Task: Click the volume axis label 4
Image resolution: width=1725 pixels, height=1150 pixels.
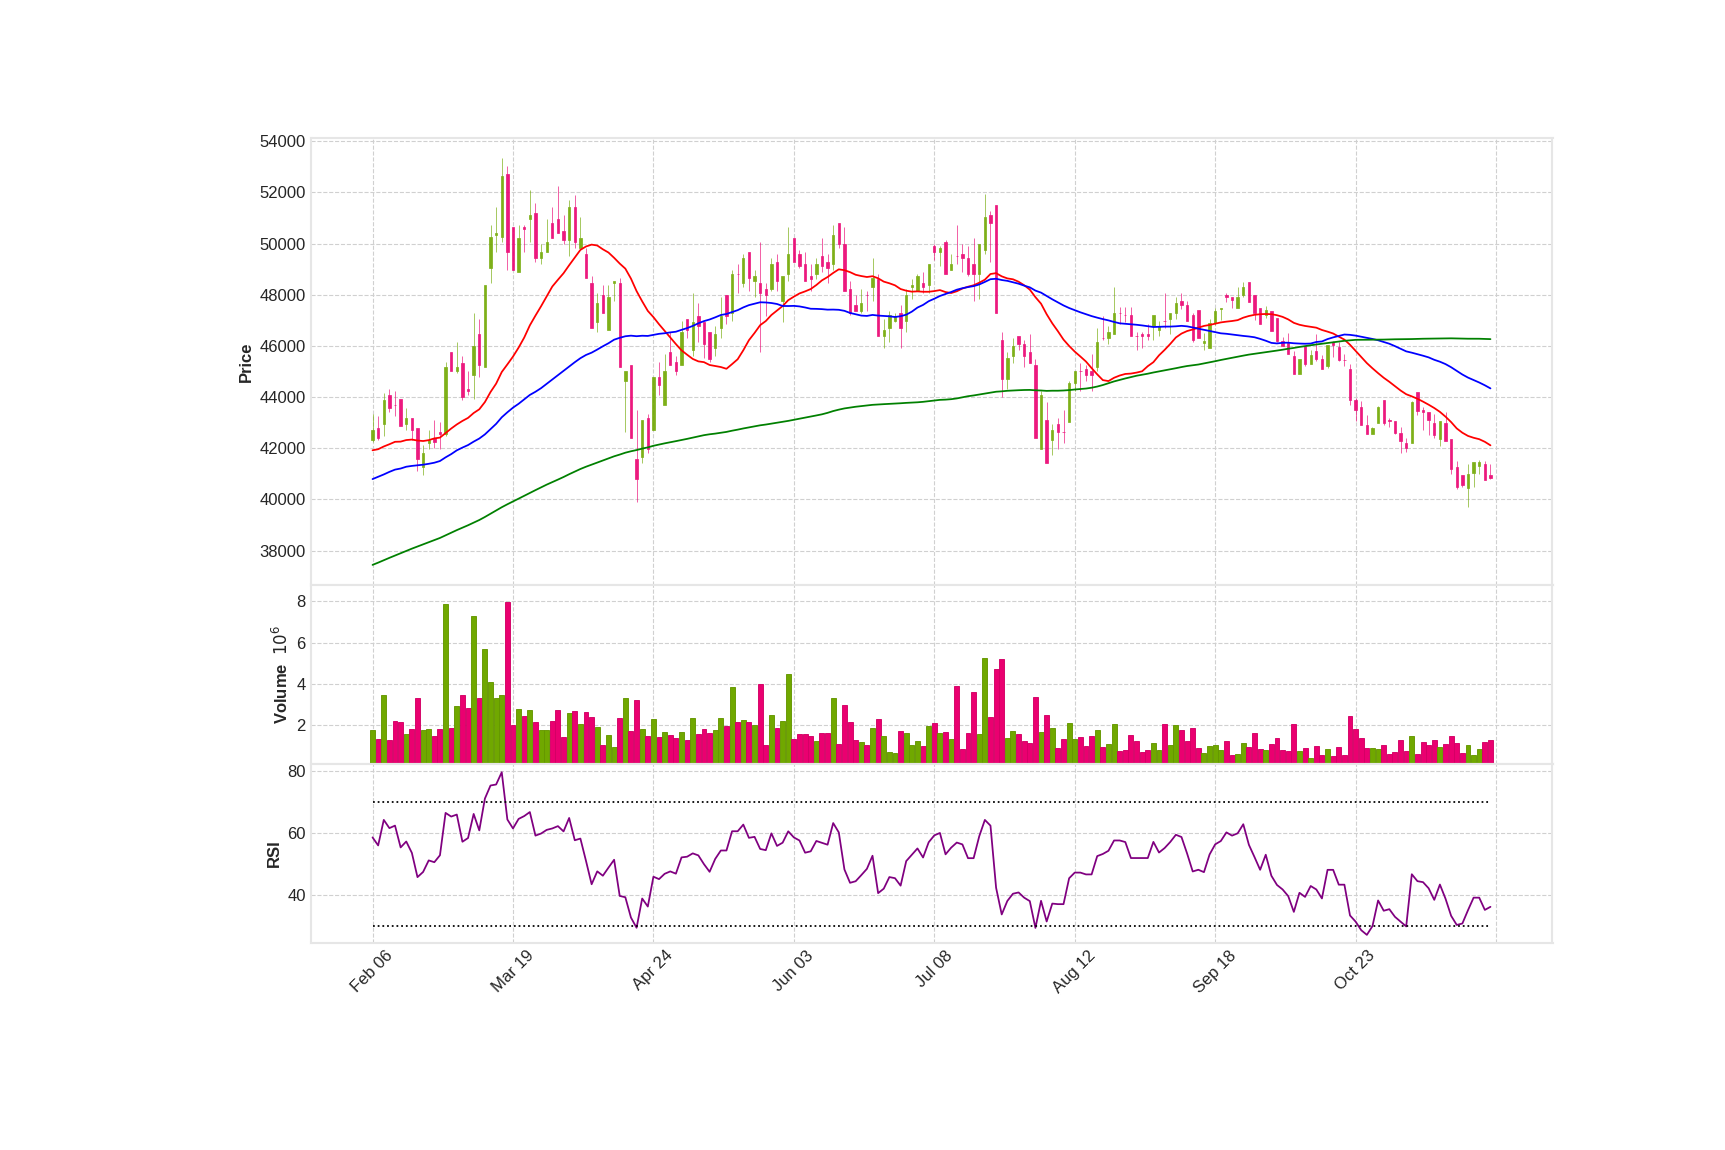Action: (x=301, y=685)
